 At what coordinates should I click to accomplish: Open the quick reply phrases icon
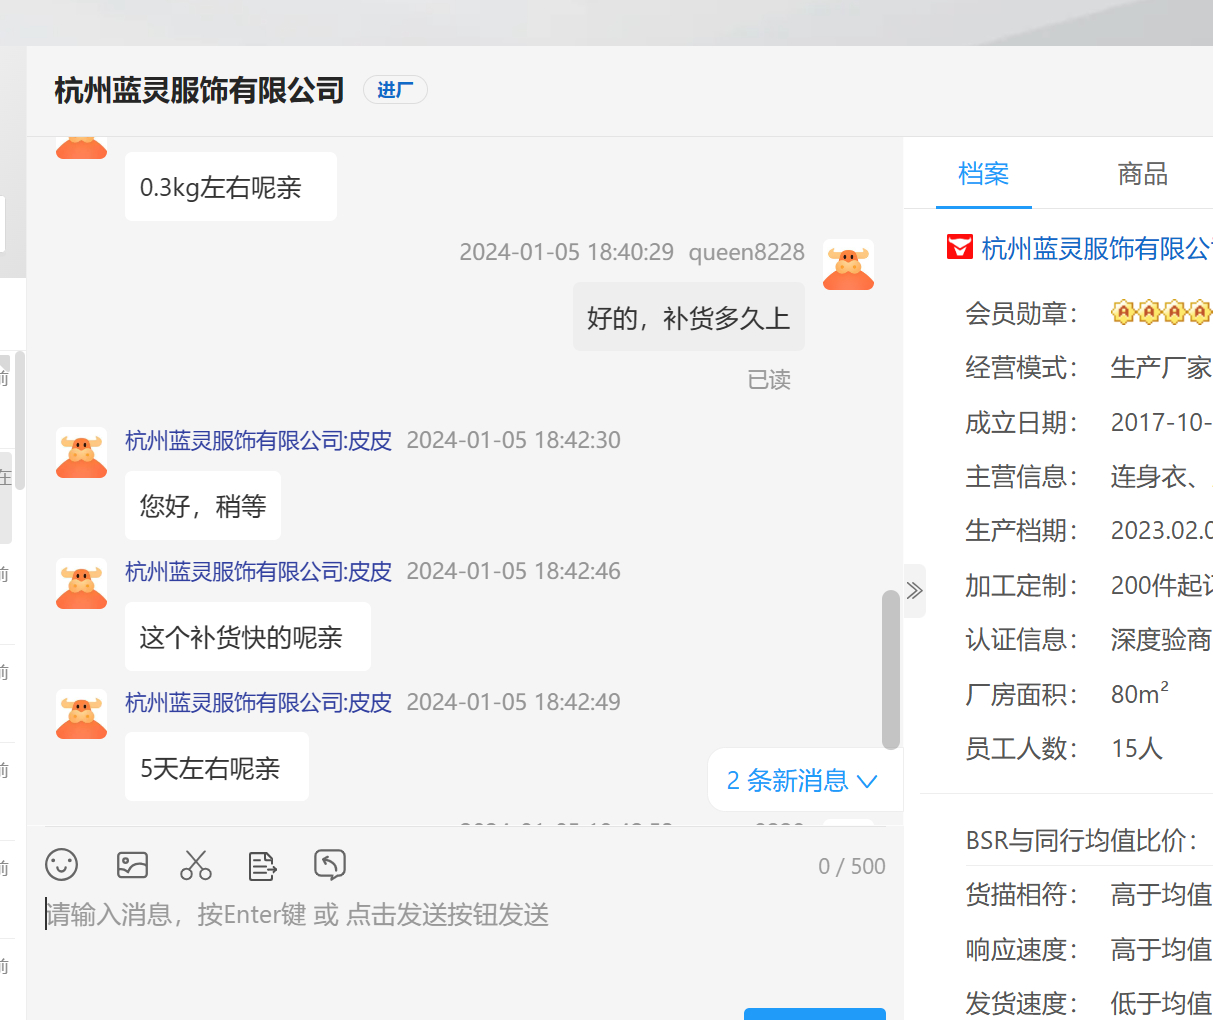(x=262, y=865)
